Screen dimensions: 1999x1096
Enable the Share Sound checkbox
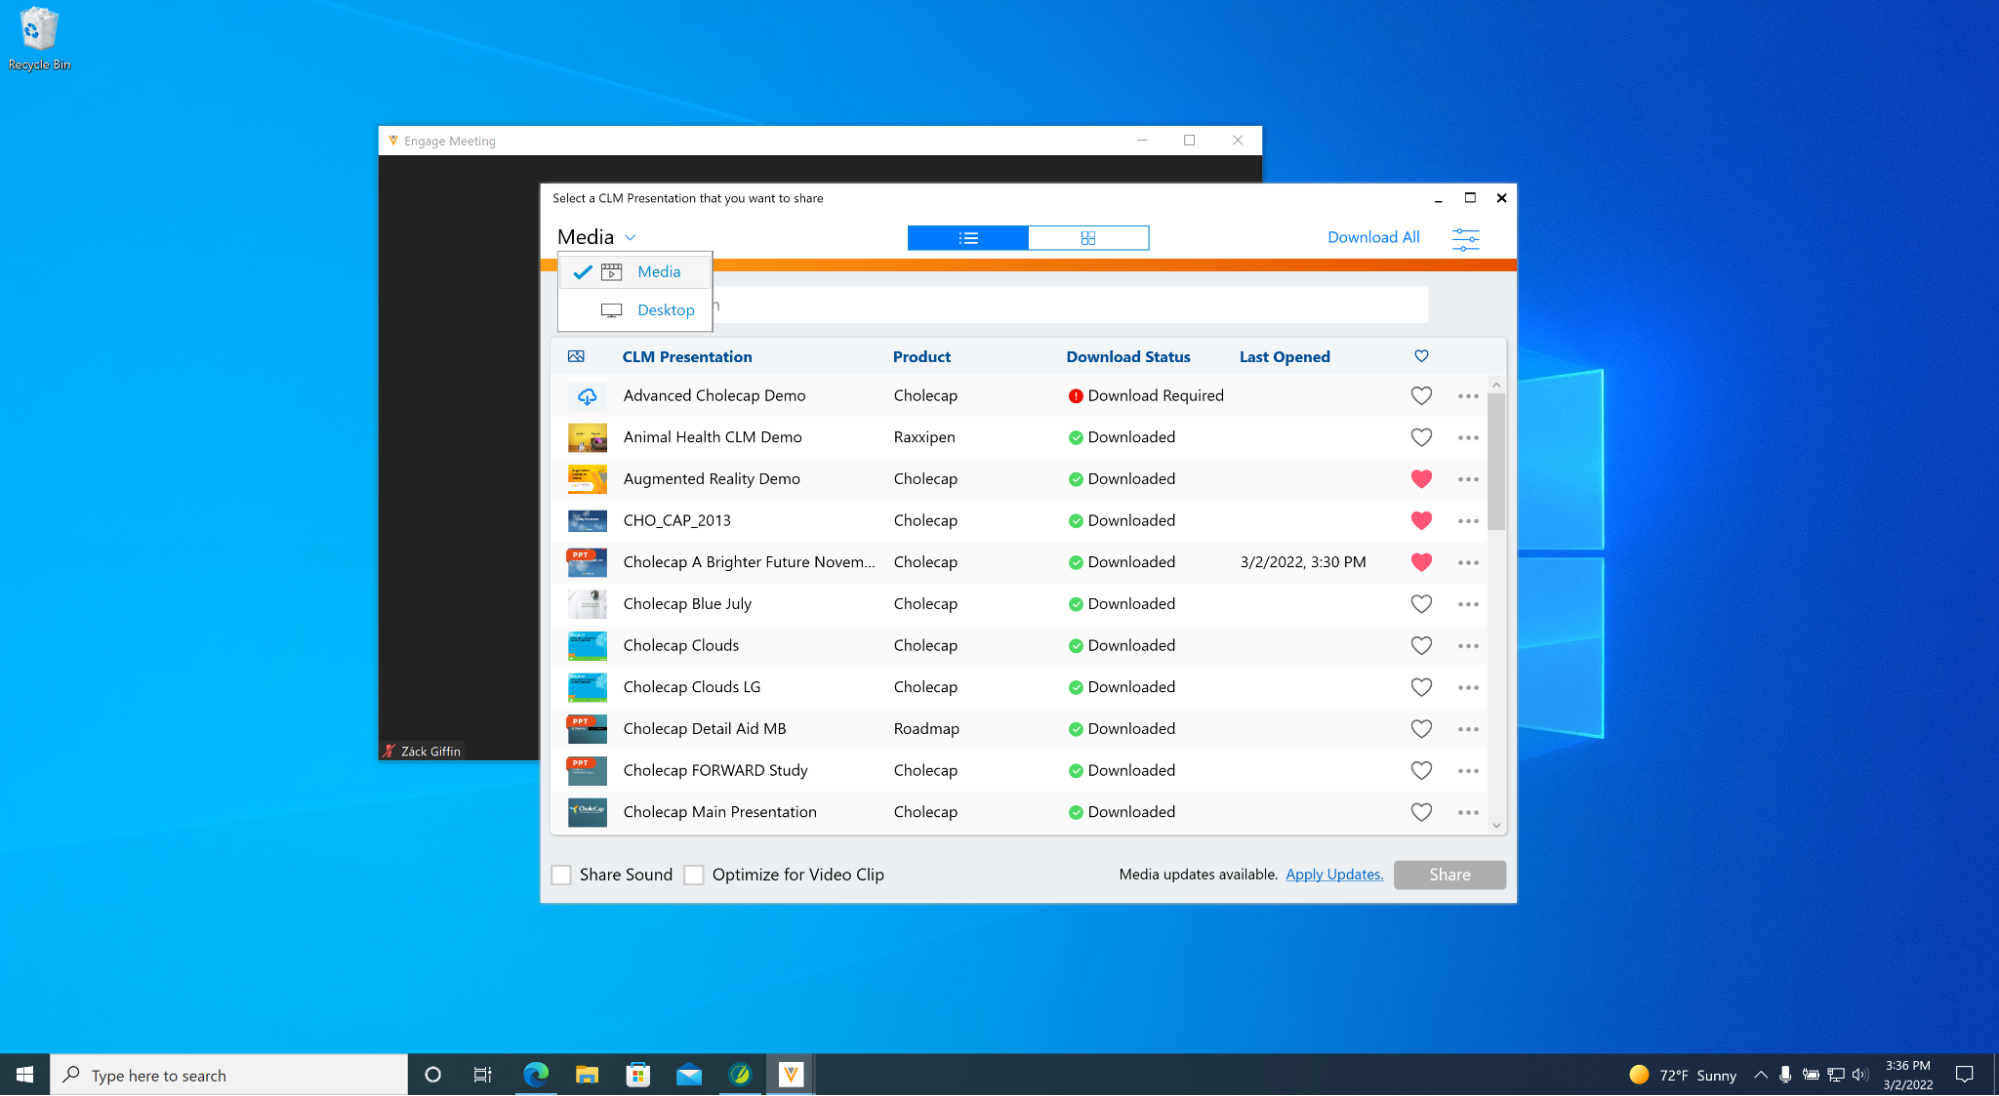[562, 875]
